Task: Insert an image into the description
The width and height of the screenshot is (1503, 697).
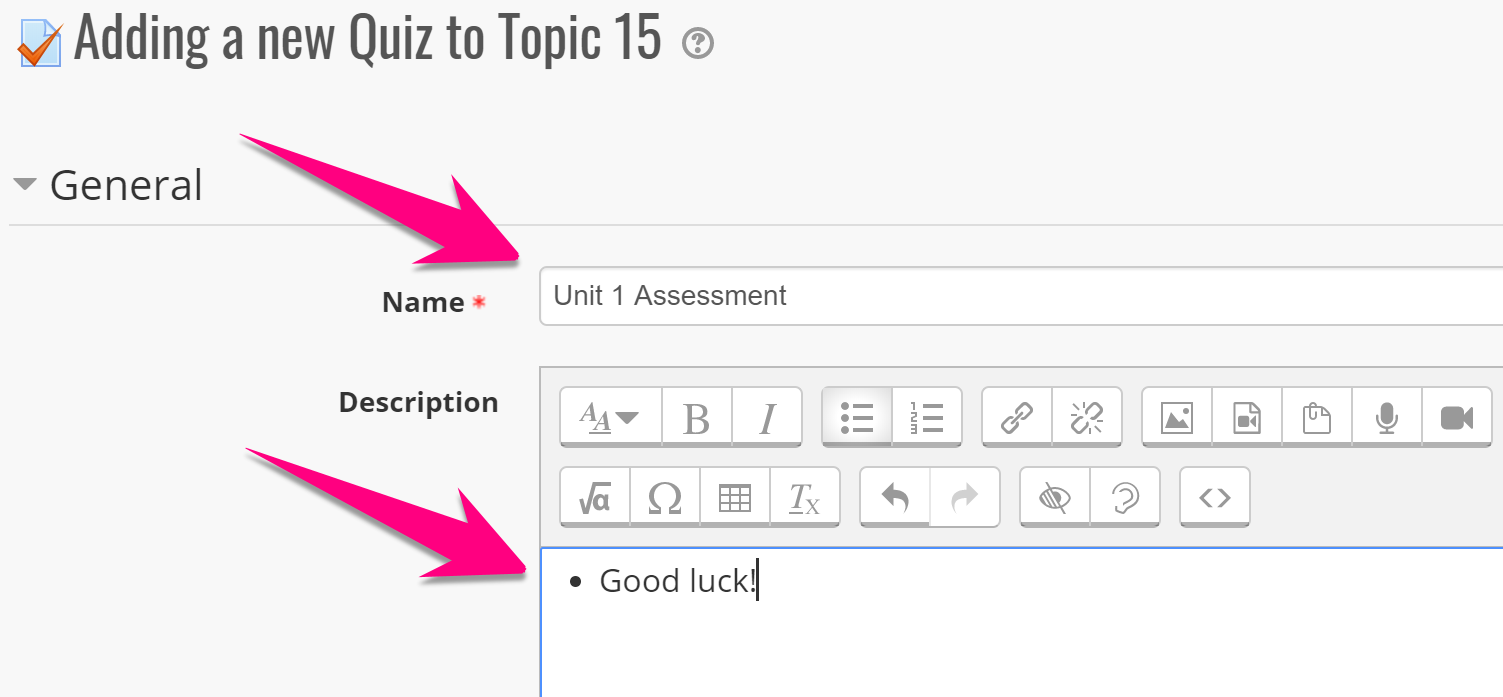Action: pyautogui.click(x=1177, y=417)
